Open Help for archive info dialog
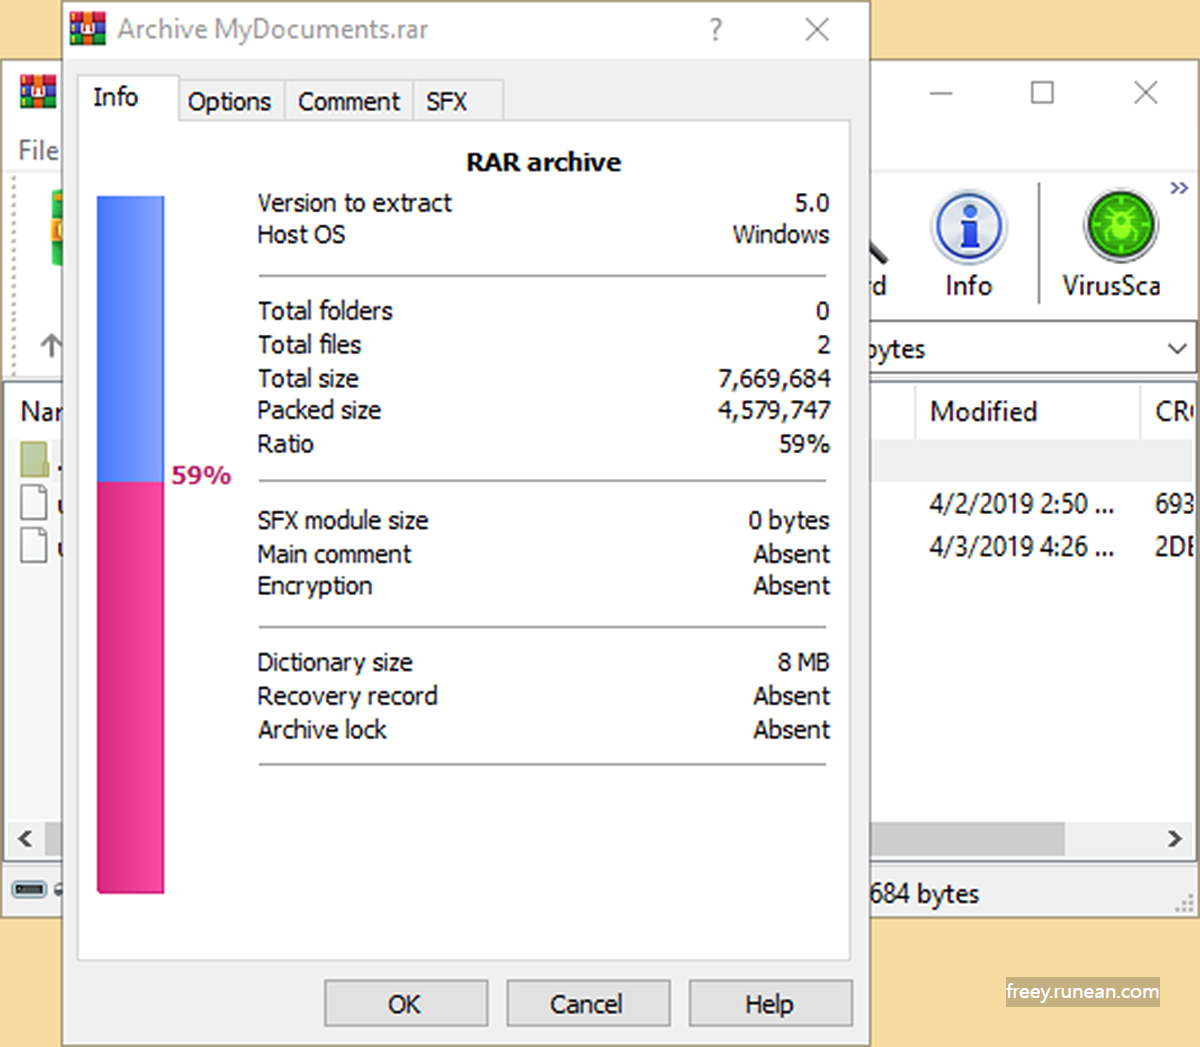 tap(769, 1003)
